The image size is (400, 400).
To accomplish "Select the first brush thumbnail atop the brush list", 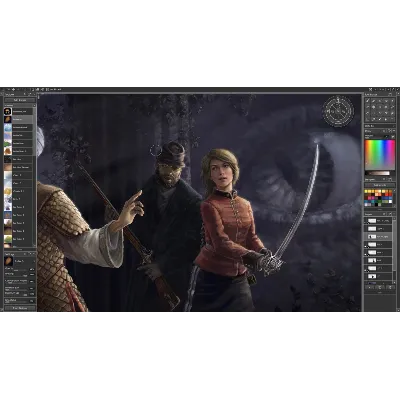I will pos(8,111).
